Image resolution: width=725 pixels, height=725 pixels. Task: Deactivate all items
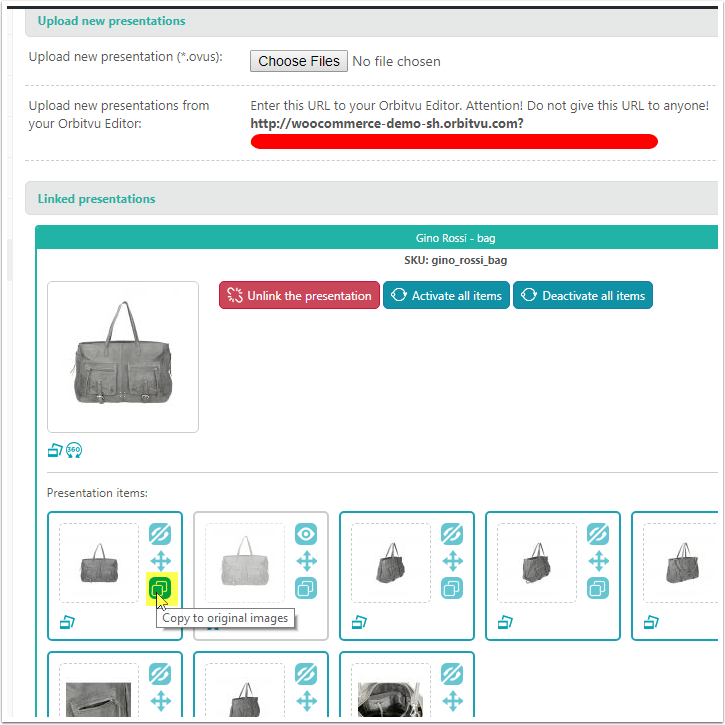583,295
